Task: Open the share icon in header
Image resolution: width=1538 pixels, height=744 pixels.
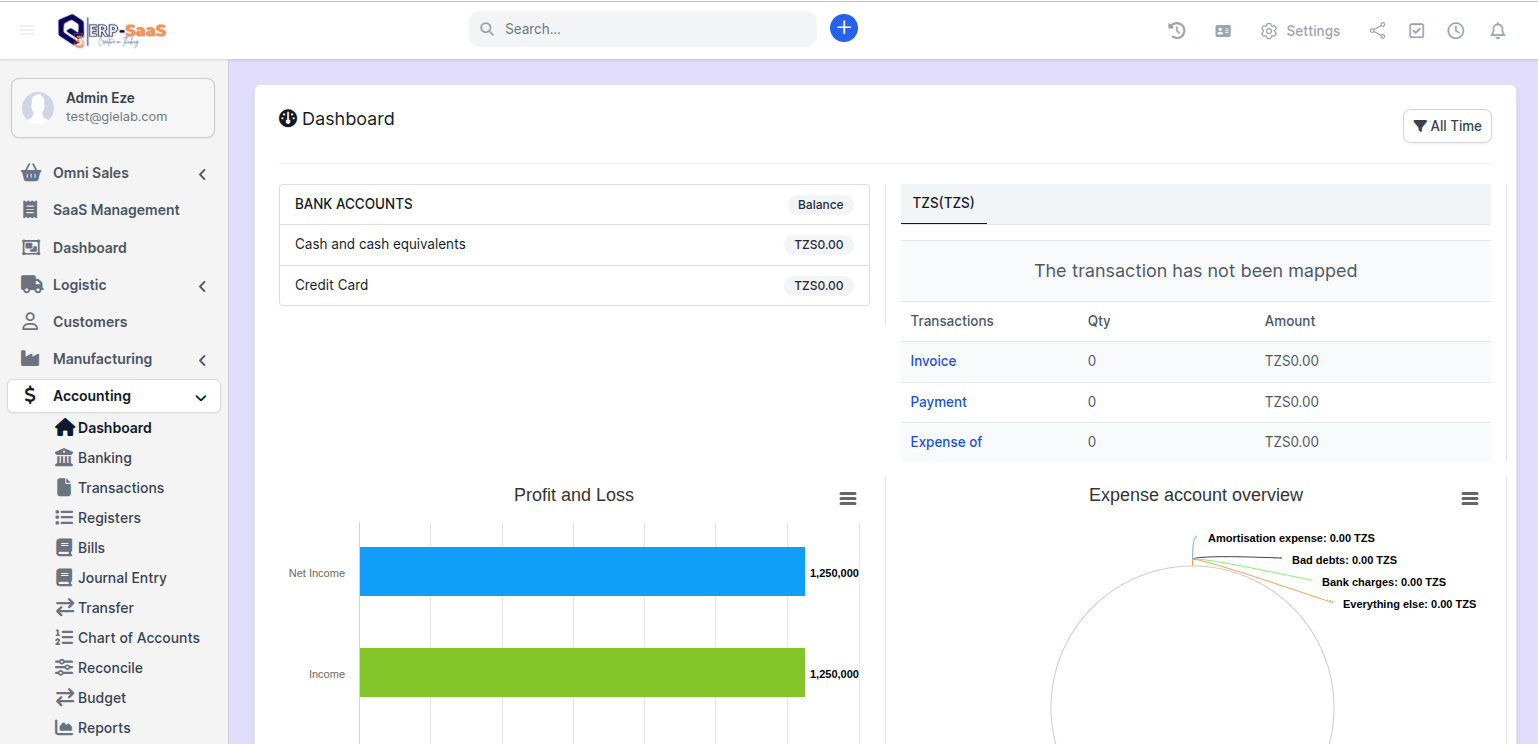Action: tap(1377, 31)
